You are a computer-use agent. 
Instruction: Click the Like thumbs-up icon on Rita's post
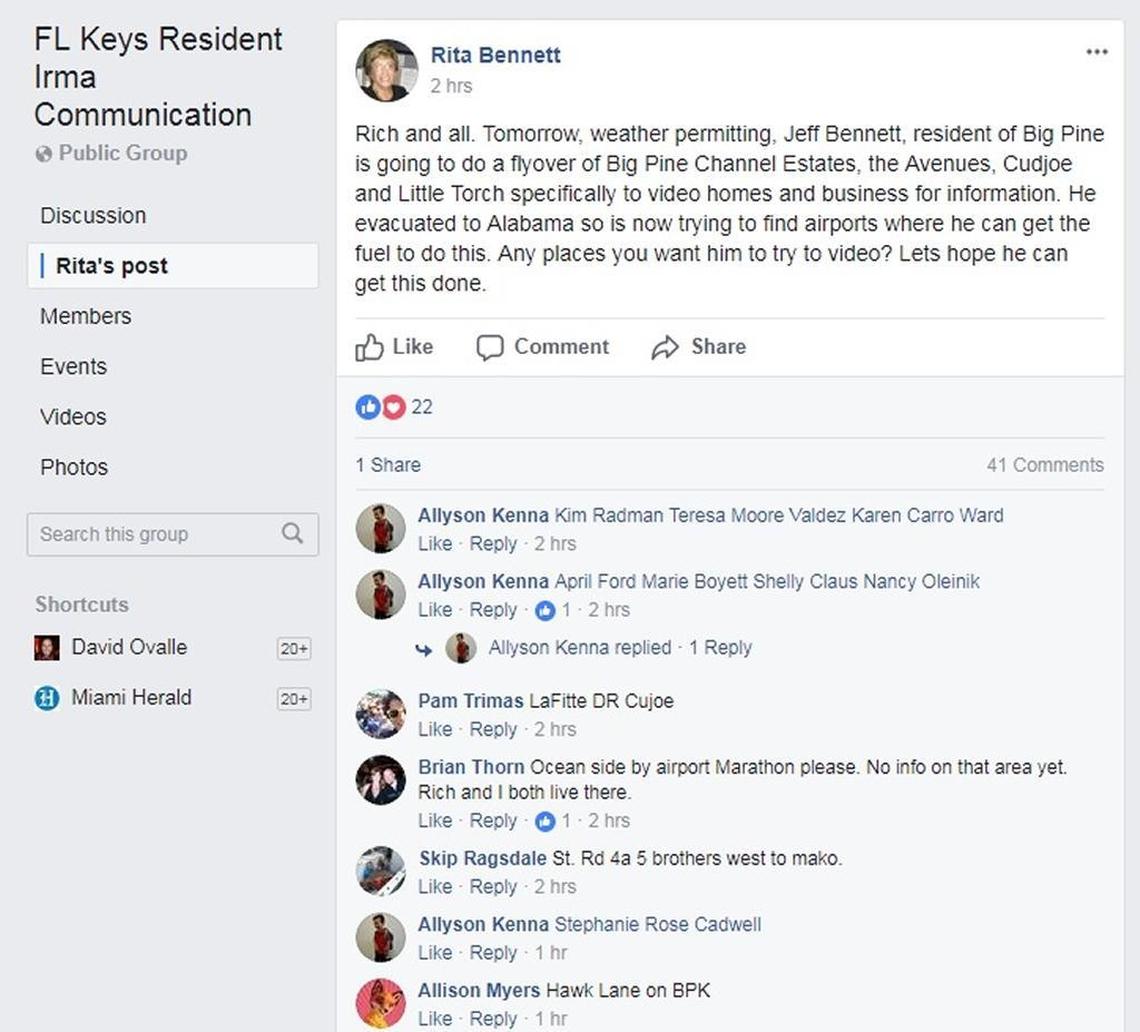[368, 347]
